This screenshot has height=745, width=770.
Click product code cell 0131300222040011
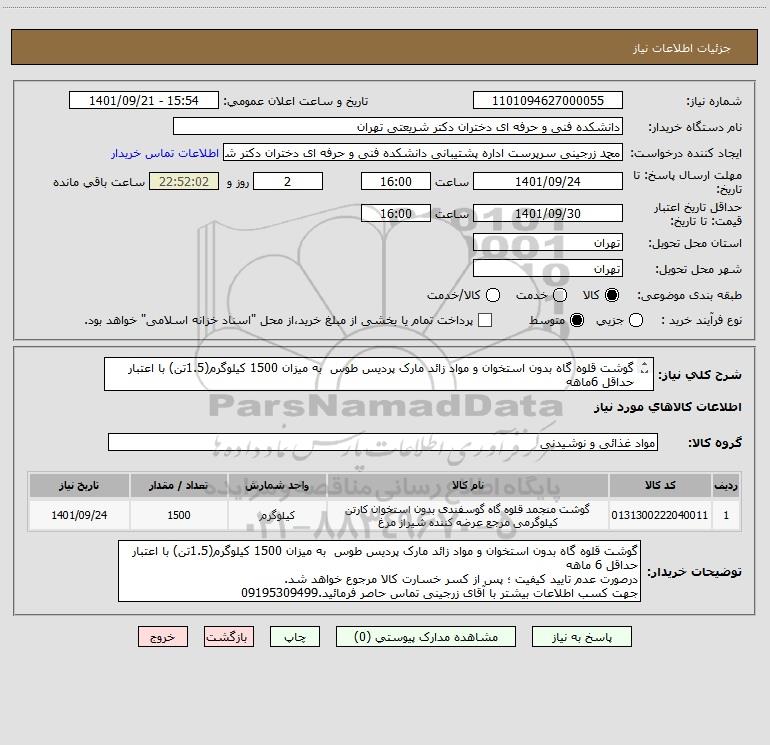click(x=660, y=515)
